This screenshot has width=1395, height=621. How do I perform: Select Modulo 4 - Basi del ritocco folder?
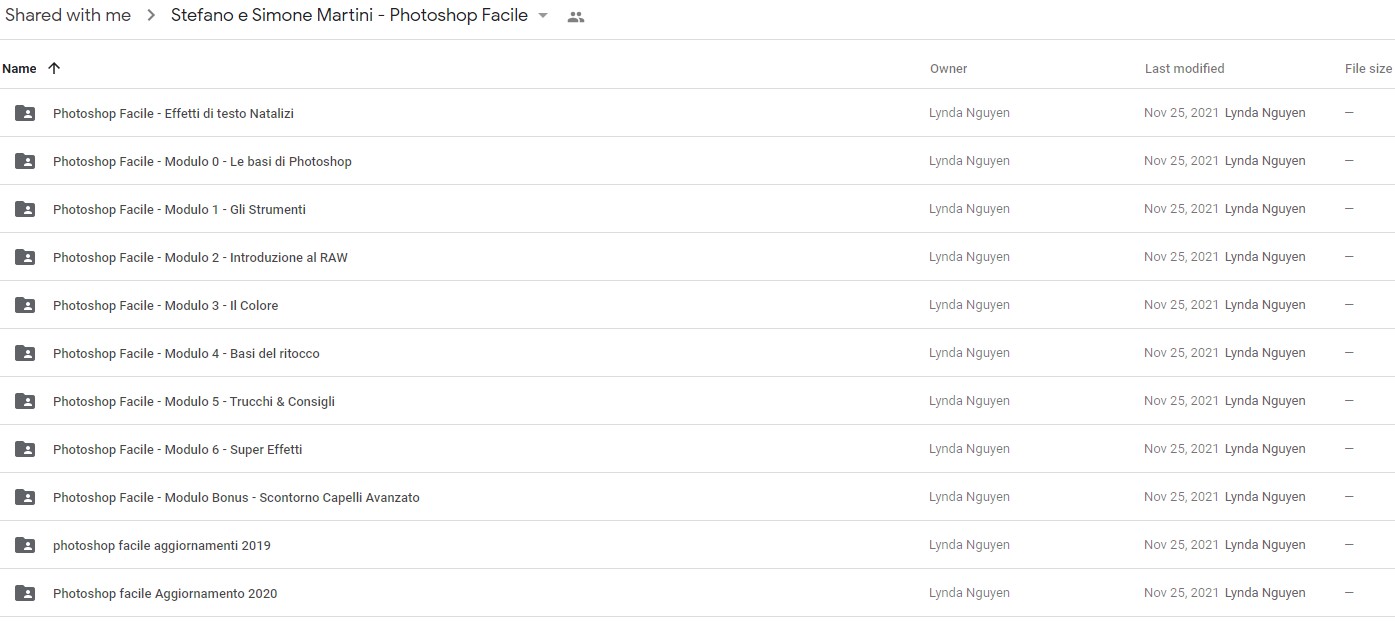click(x=697, y=353)
